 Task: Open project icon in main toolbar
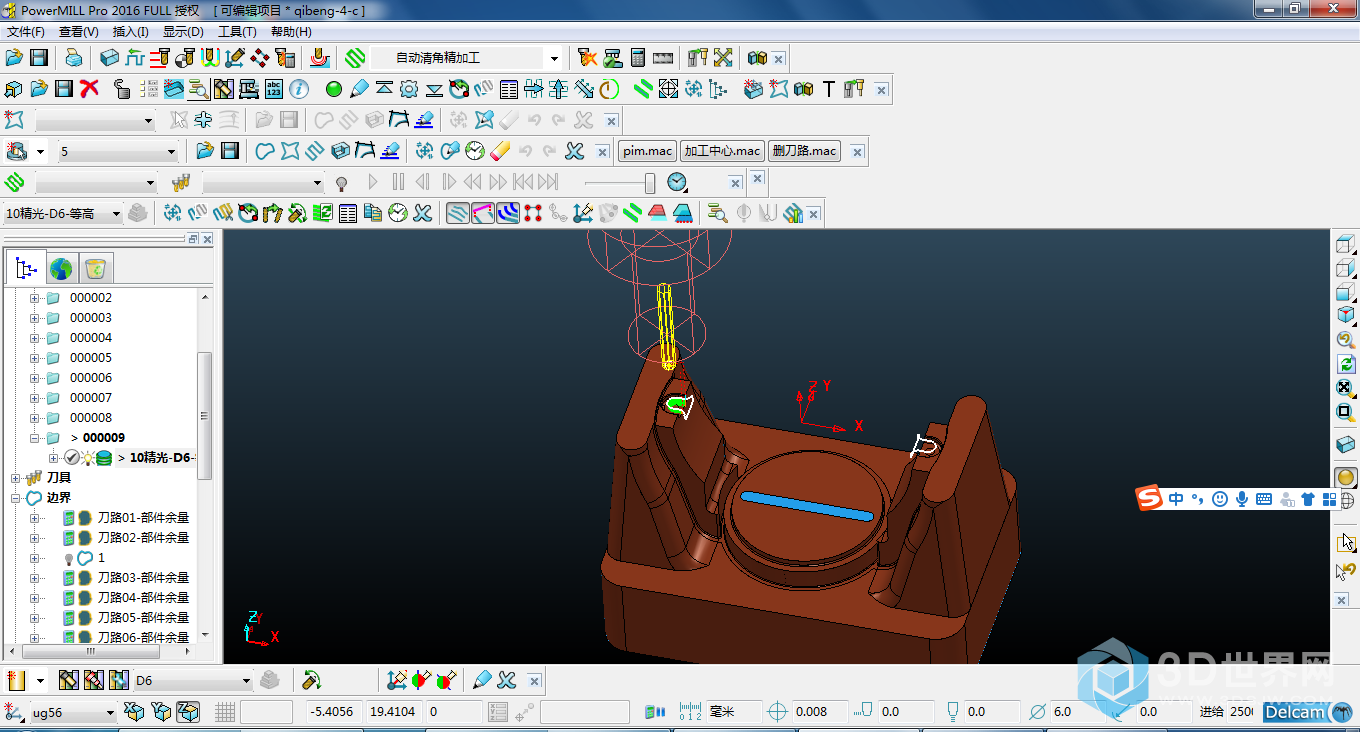(14, 58)
